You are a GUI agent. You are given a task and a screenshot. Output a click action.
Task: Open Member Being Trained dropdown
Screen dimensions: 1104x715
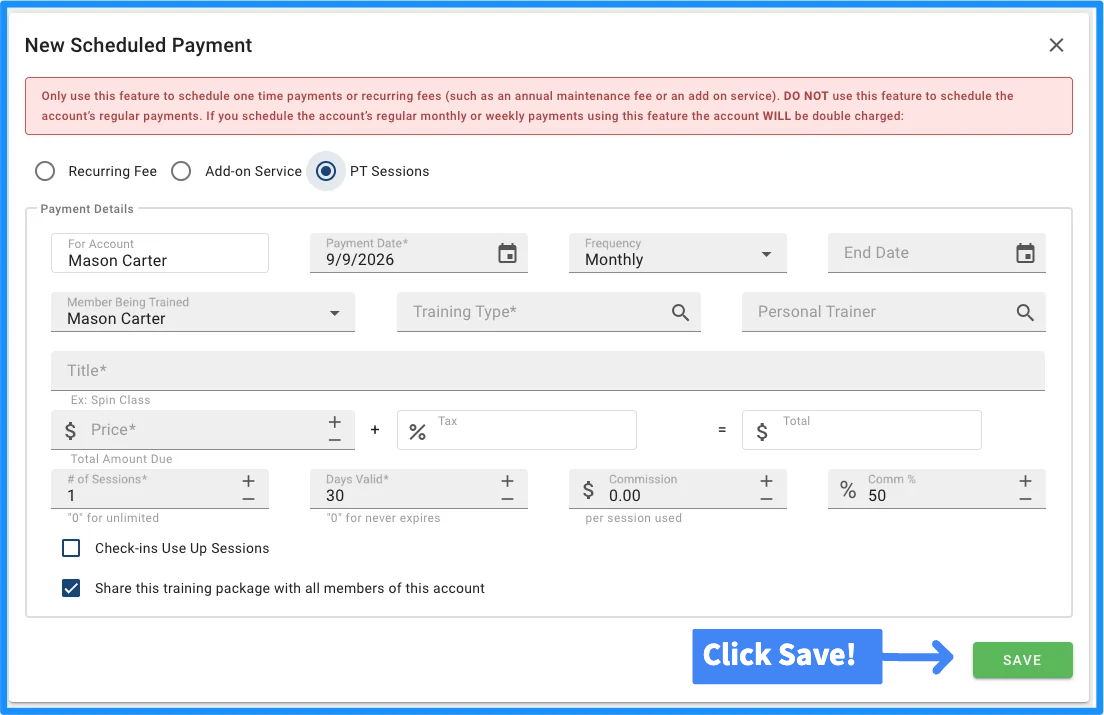tap(203, 312)
